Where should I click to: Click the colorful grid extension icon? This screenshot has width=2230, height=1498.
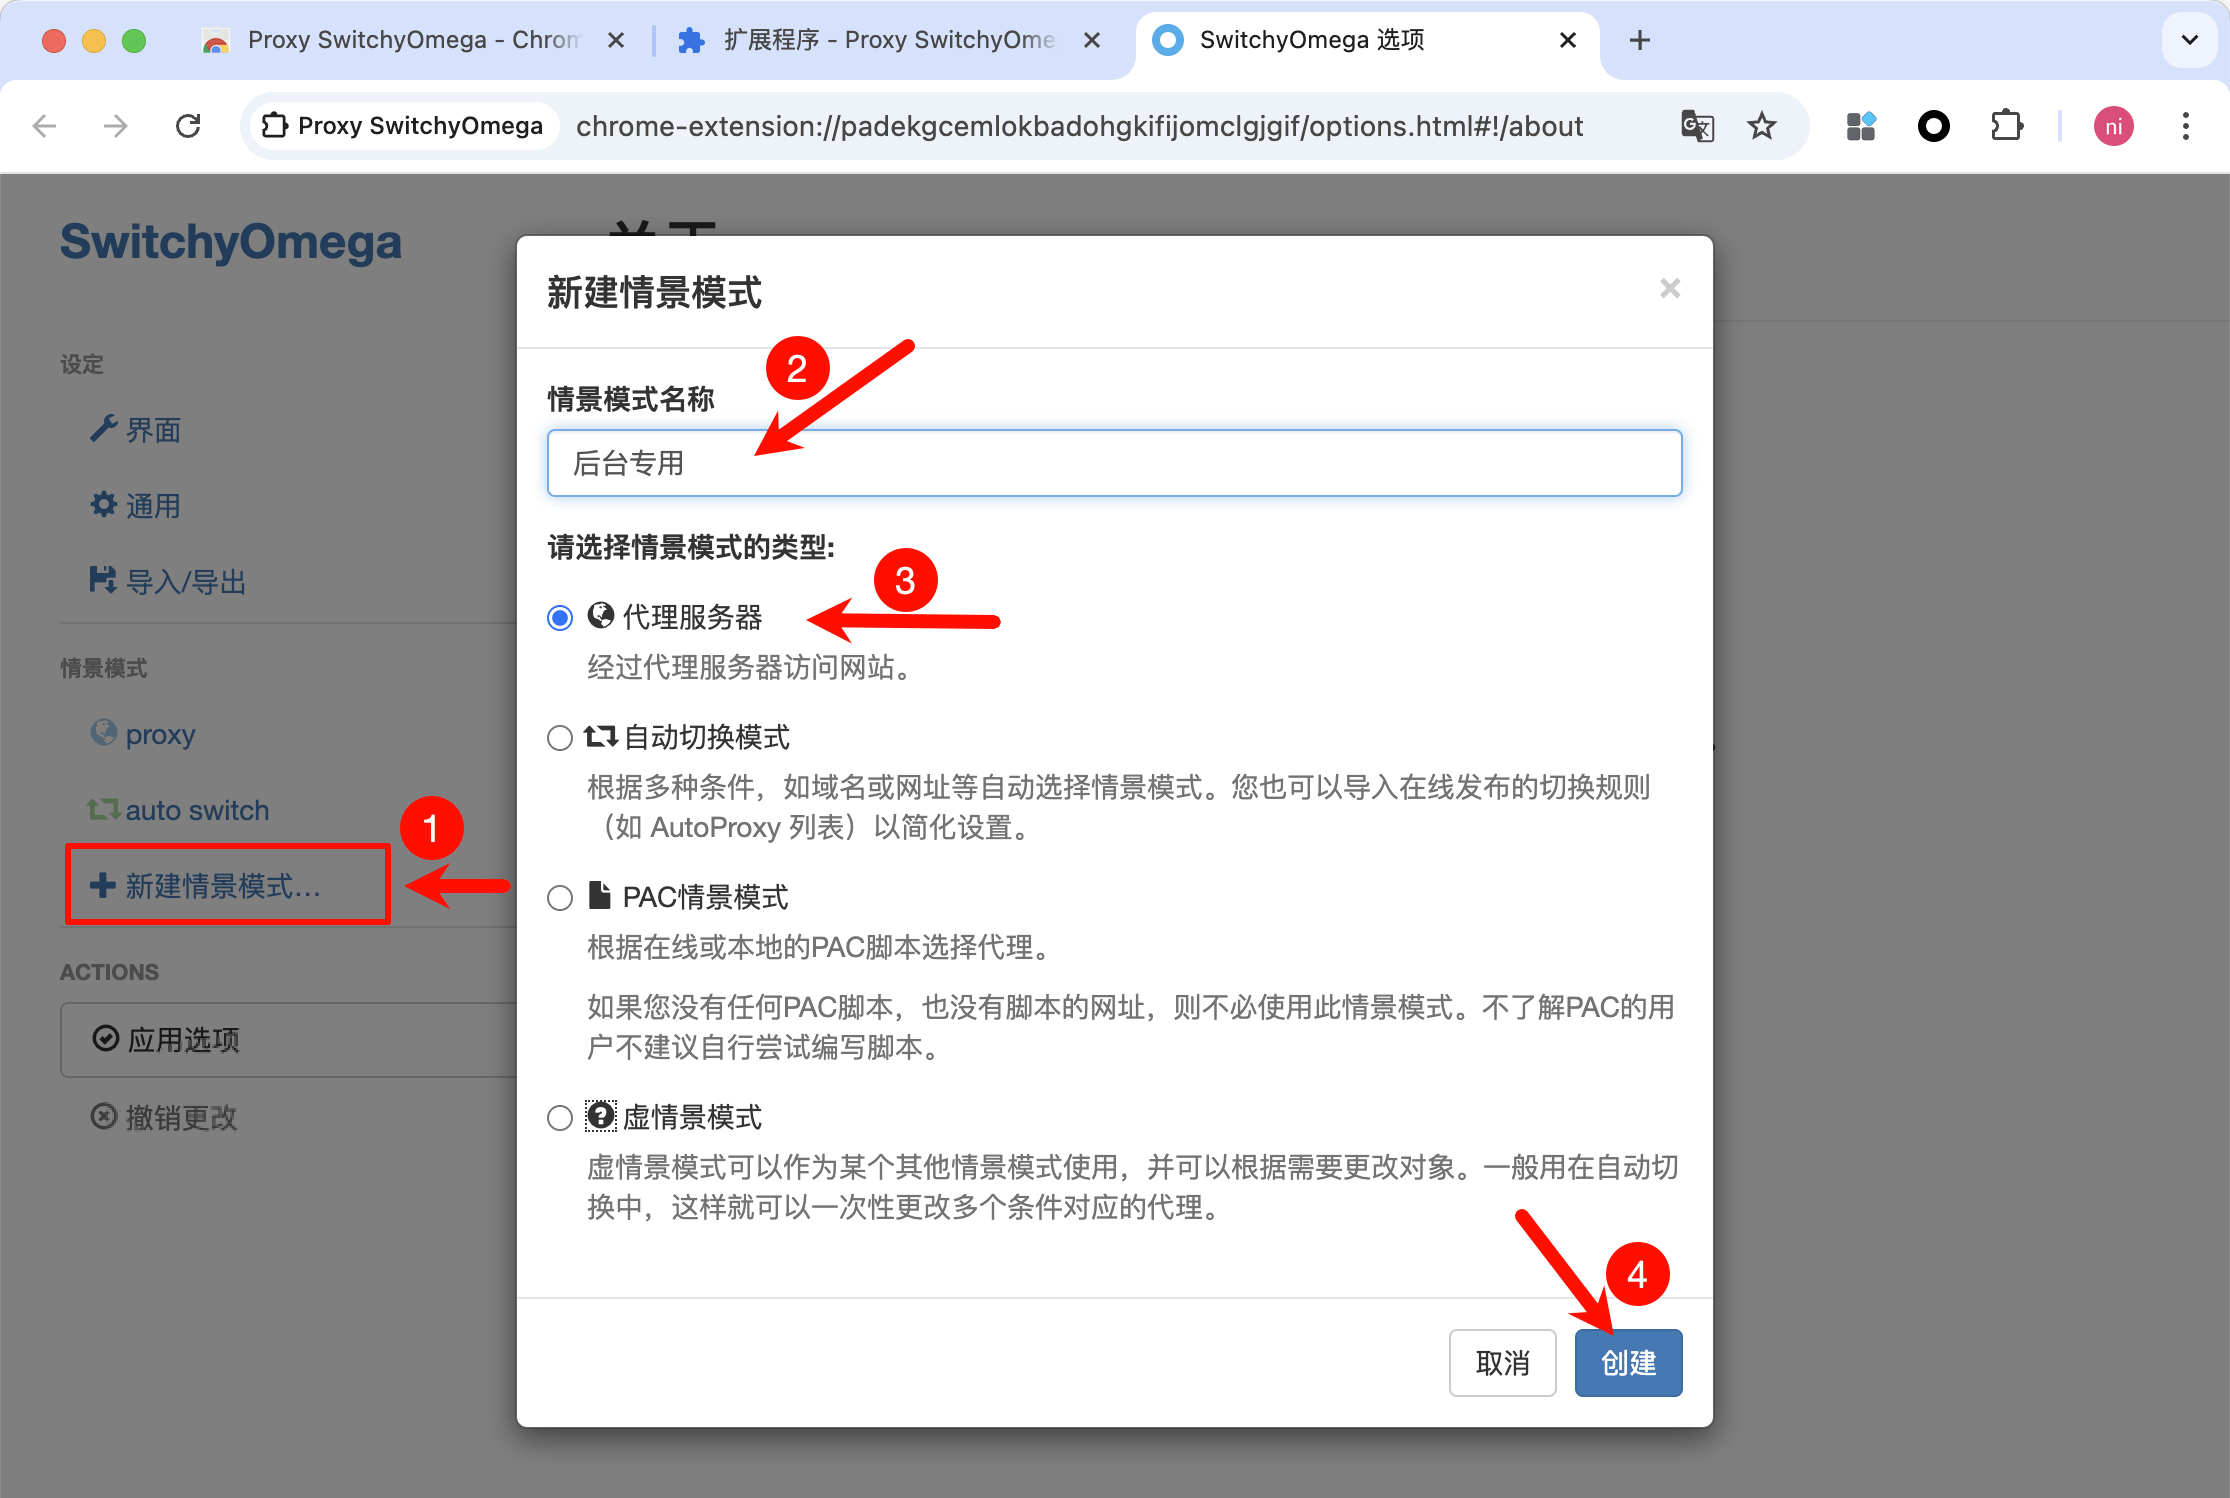1860,126
